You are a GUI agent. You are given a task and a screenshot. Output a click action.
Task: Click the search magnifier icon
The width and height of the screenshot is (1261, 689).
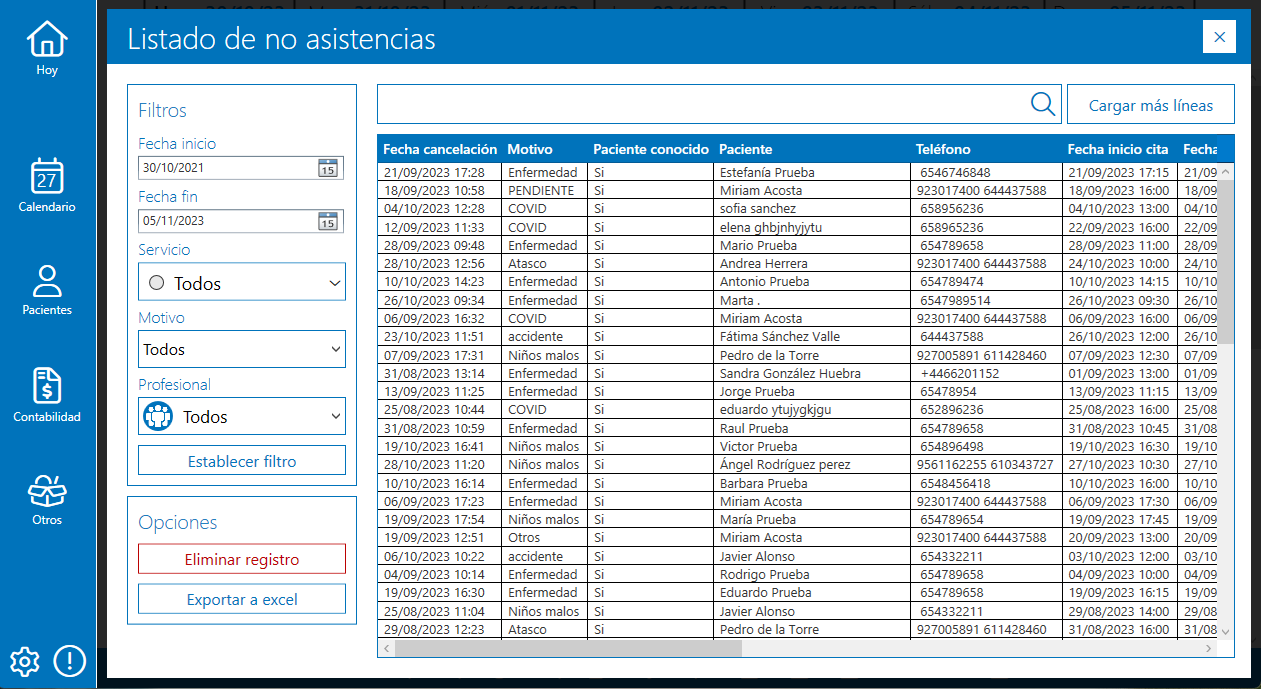1042,103
